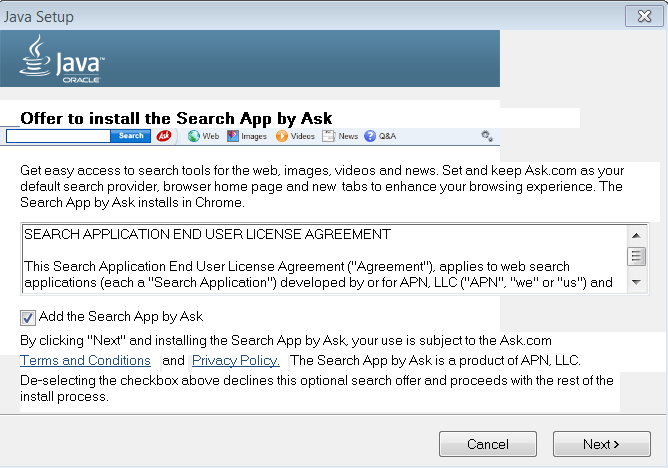Image resolution: width=668 pixels, height=468 pixels.
Task: Open the Privacy Policy link
Action: [x=235, y=360]
